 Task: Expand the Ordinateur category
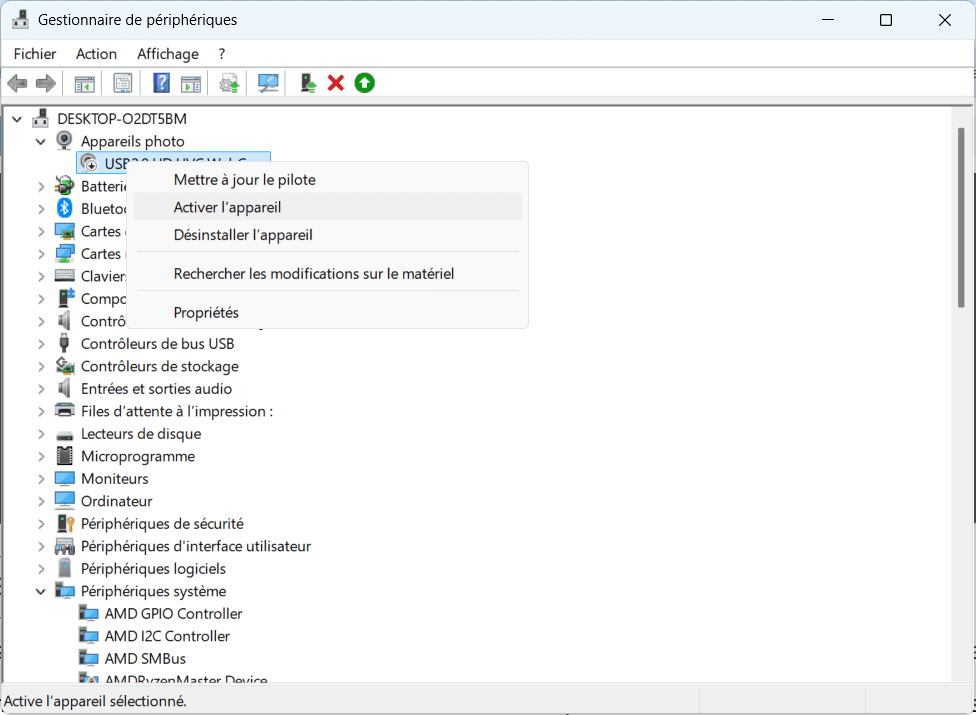[41, 501]
